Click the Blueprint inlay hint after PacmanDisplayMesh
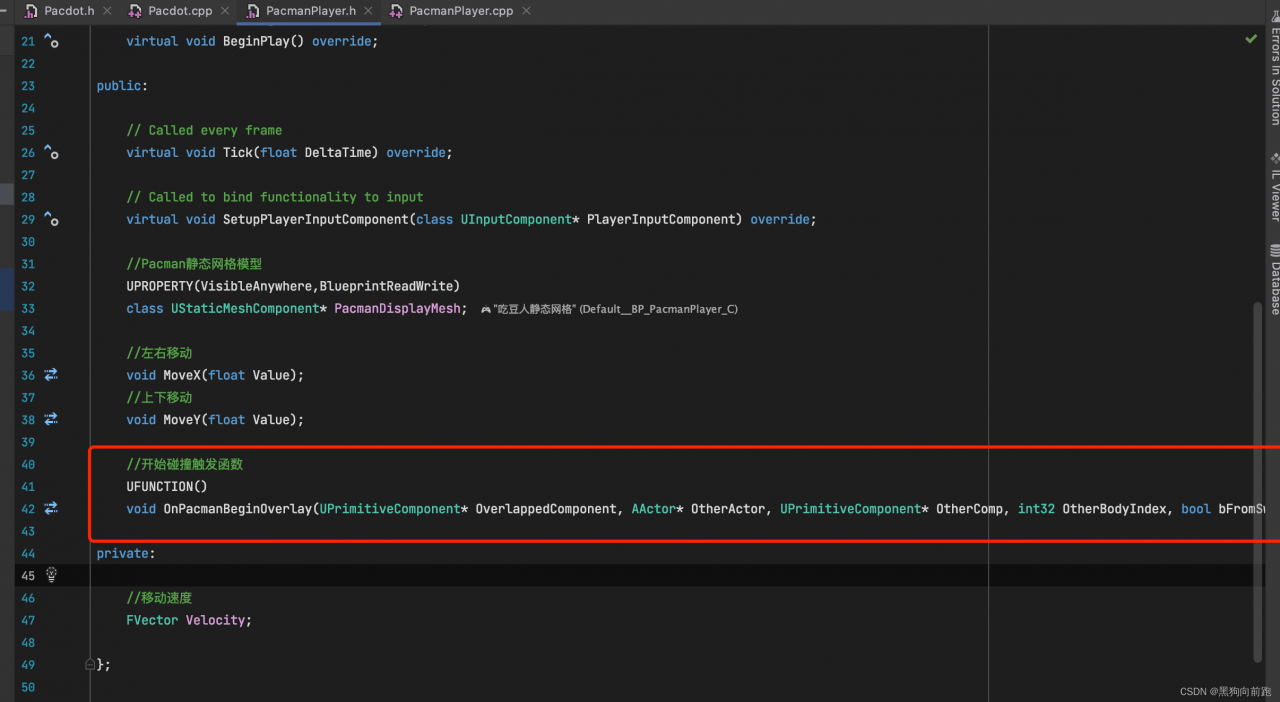Viewport: 1280px width, 702px height. tap(609, 309)
